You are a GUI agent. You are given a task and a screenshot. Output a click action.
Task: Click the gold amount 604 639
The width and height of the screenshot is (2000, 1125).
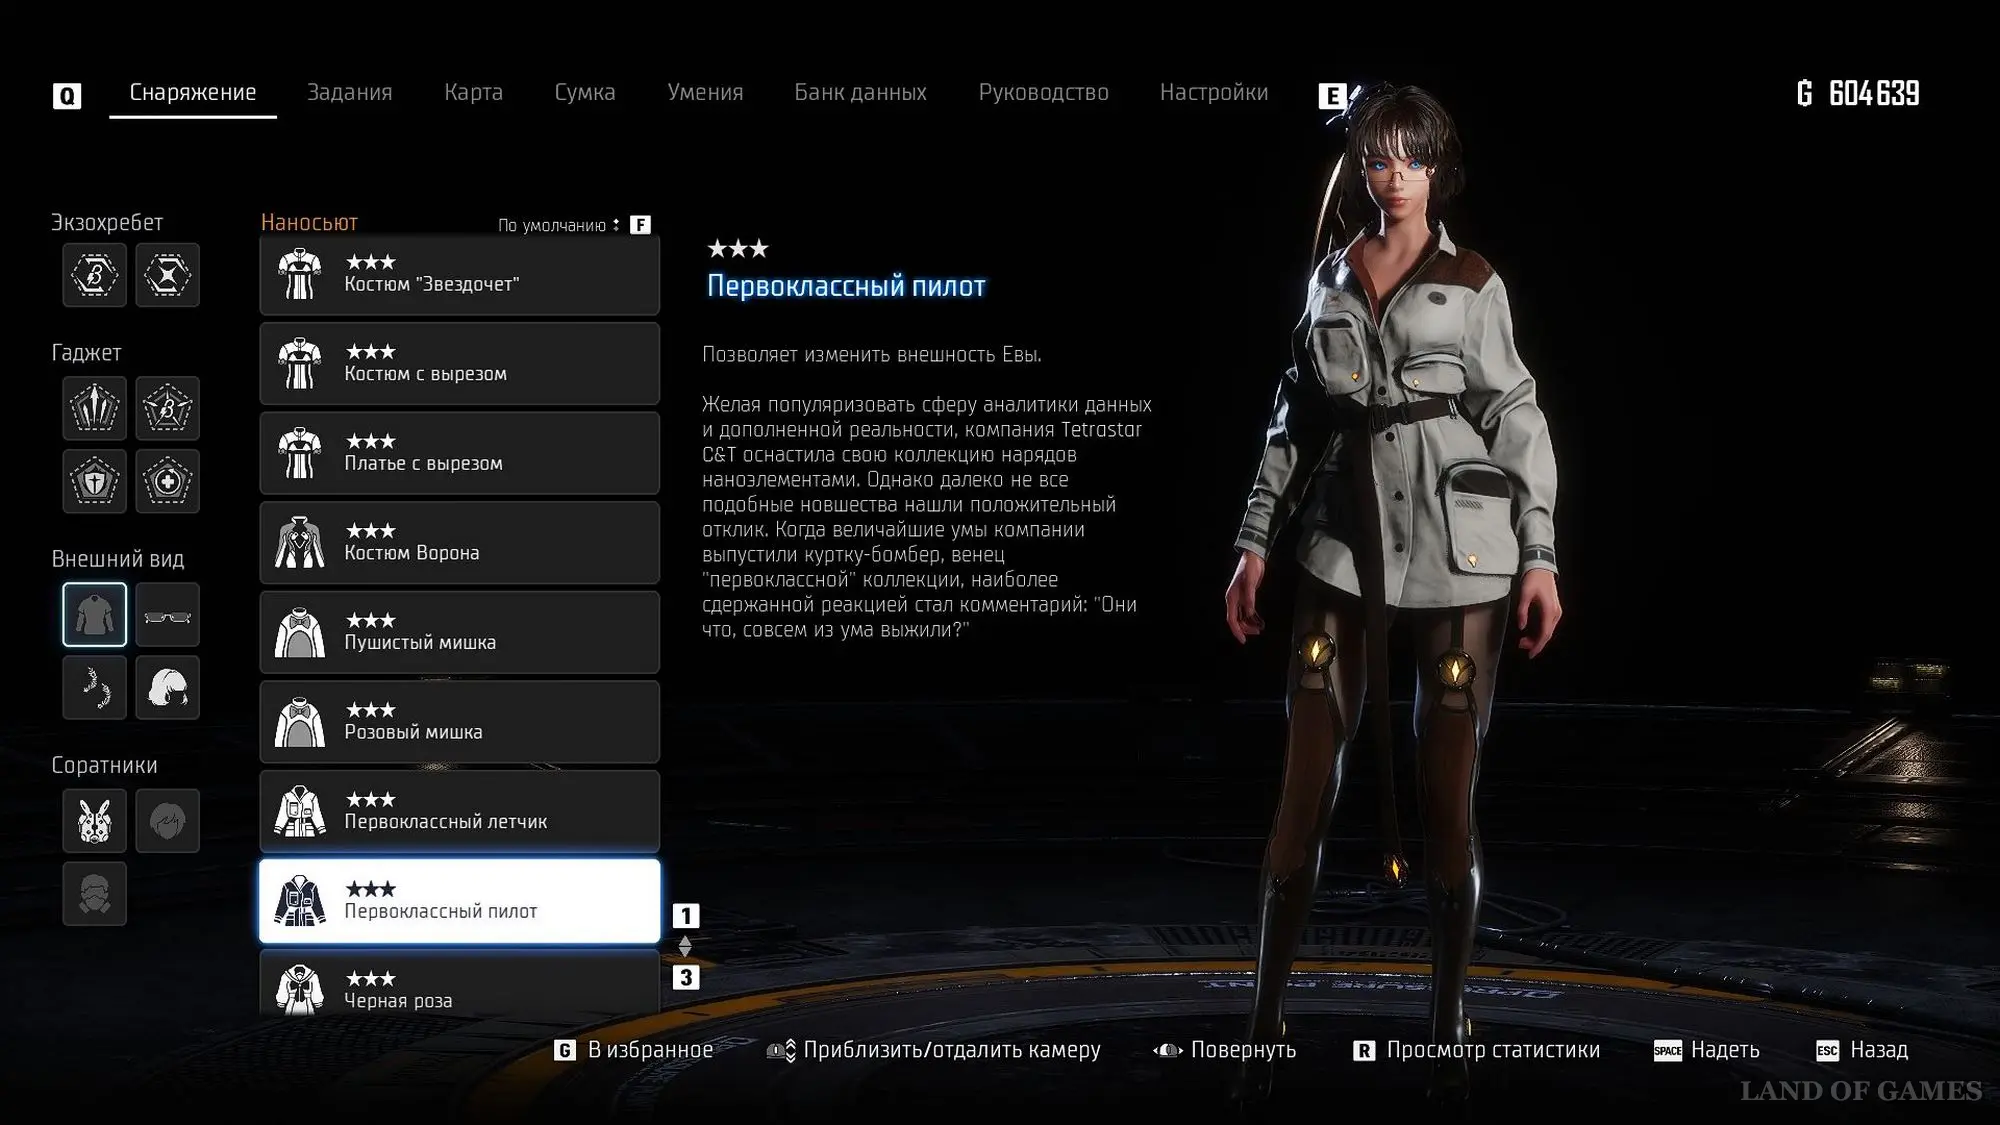(x=1874, y=93)
